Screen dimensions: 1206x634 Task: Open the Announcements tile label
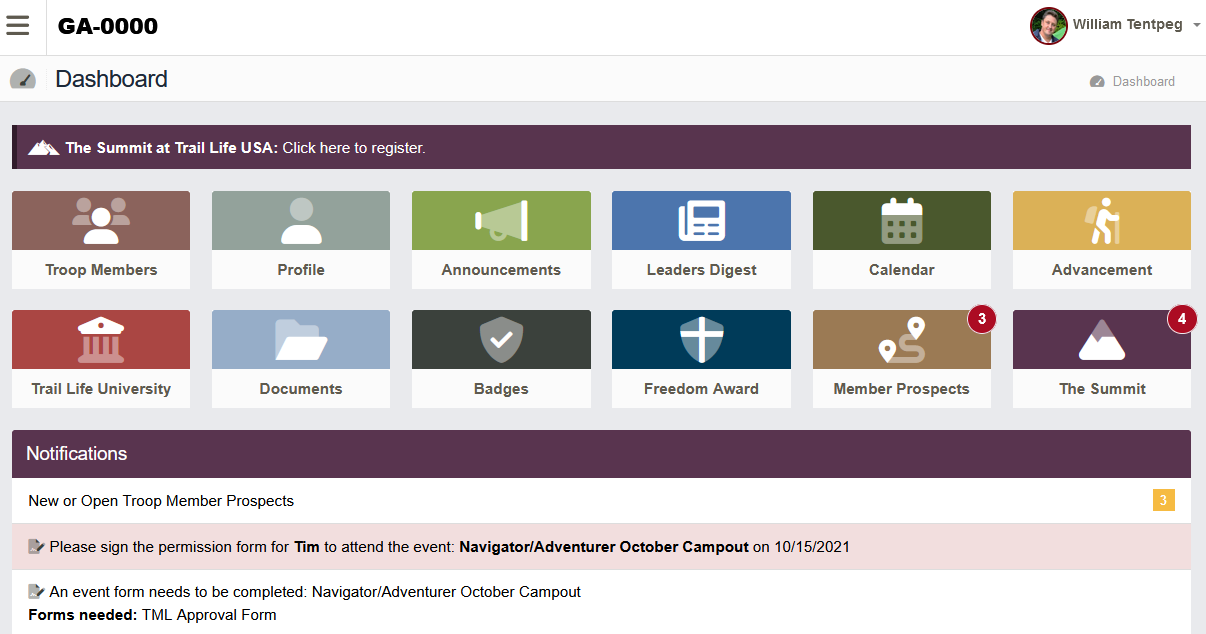pyautogui.click(x=501, y=270)
